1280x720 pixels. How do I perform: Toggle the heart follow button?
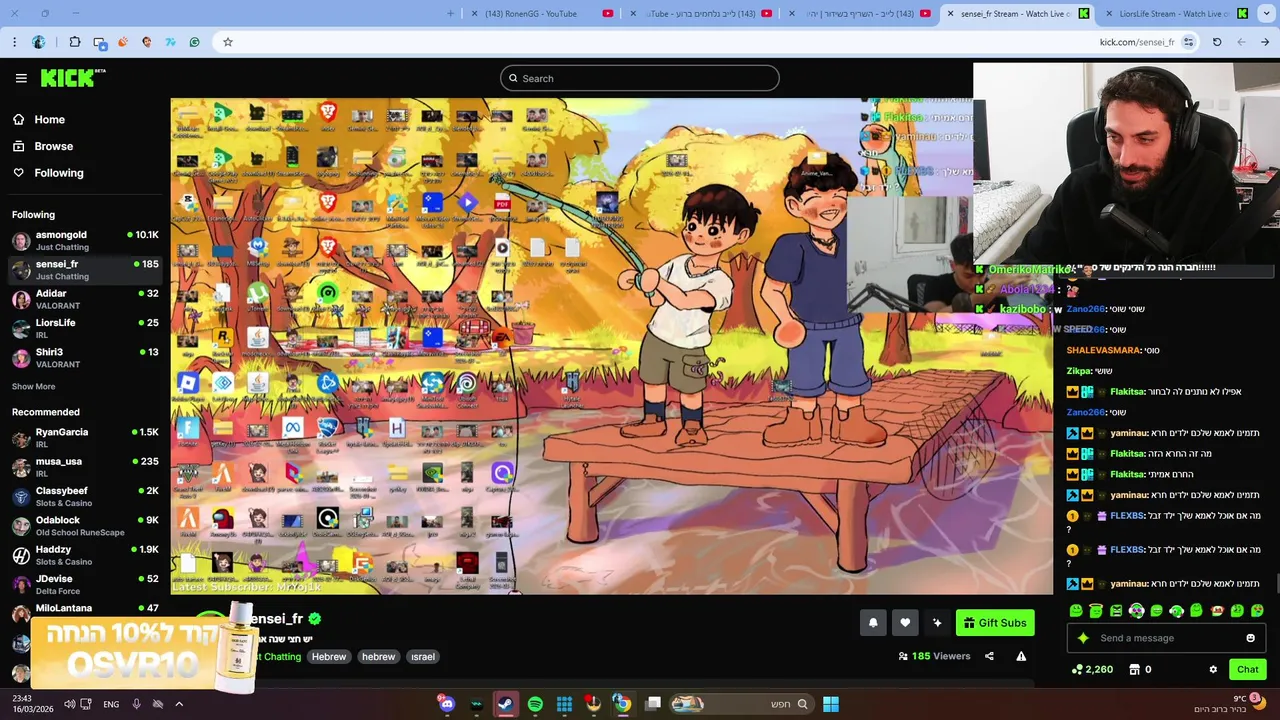coord(905,623)
